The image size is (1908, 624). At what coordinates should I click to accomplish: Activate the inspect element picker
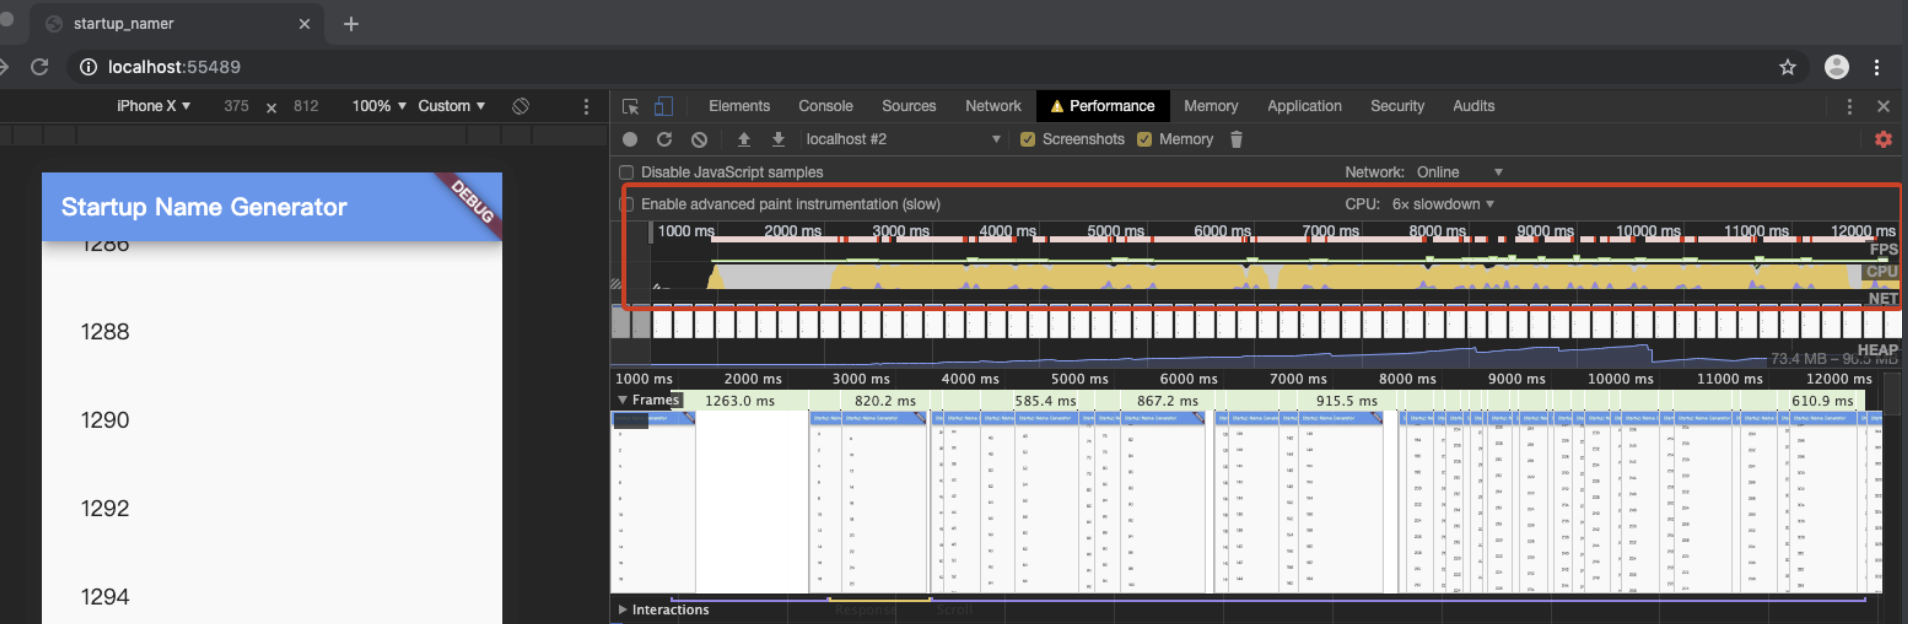[630, 106]
